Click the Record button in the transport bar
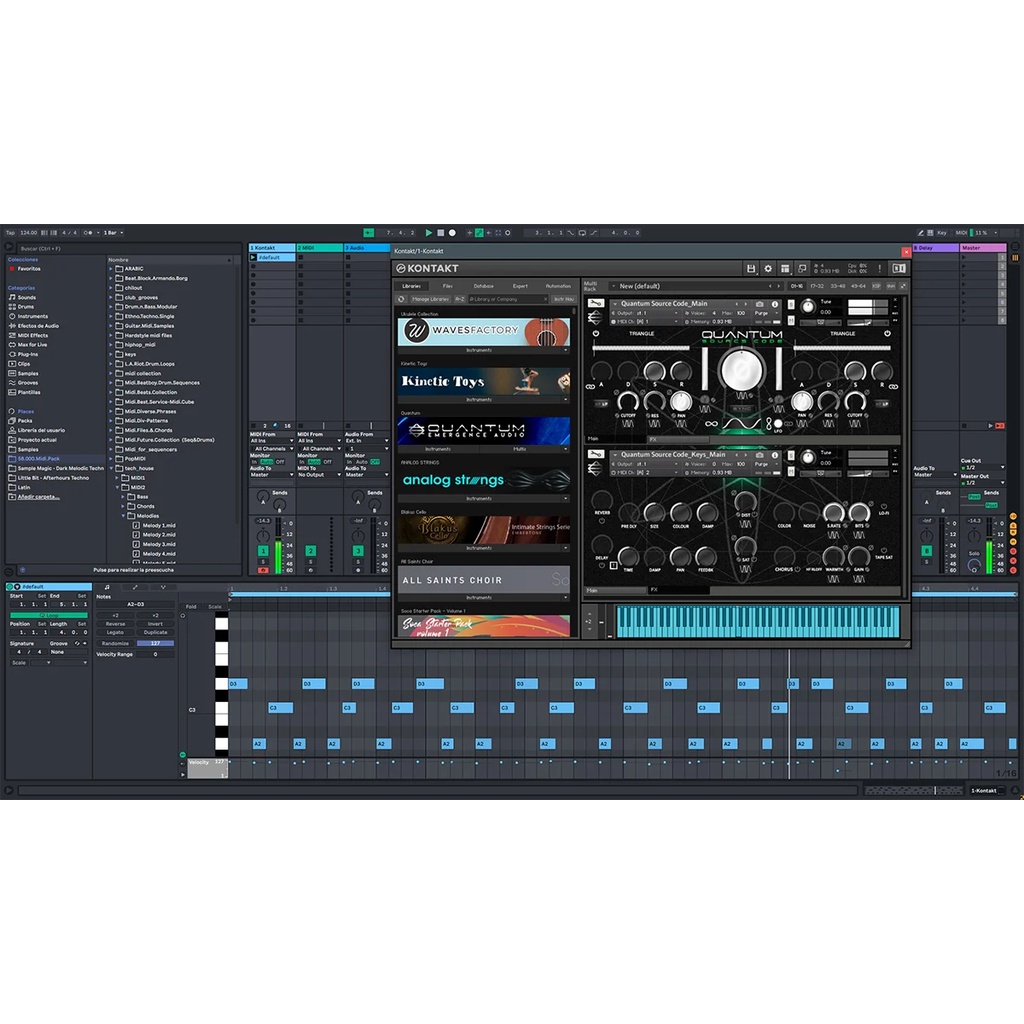Image resolution: width=1024 pixels, height=1024 pixels. (452, 232)
